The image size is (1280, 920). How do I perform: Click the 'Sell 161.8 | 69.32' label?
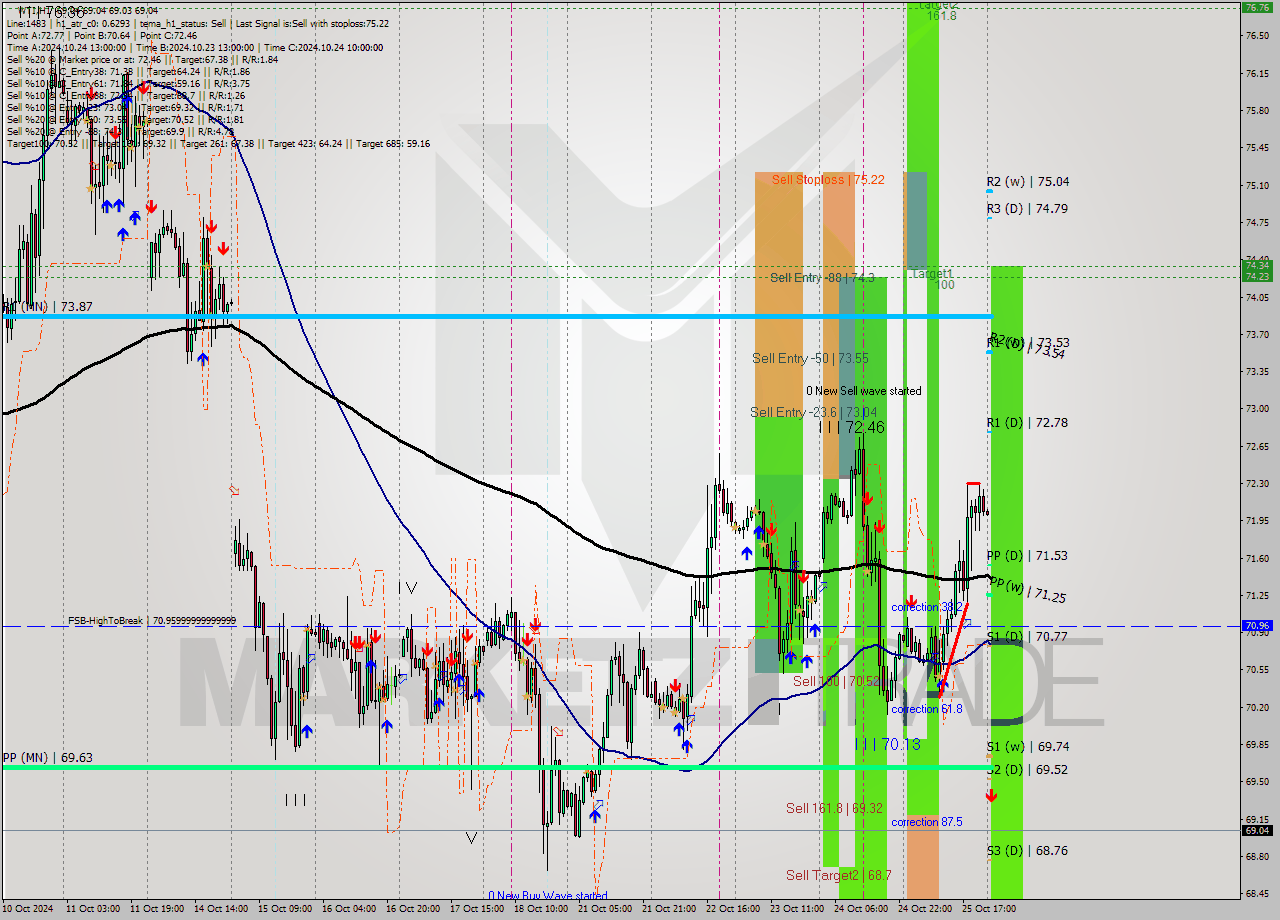pos(834,808)
